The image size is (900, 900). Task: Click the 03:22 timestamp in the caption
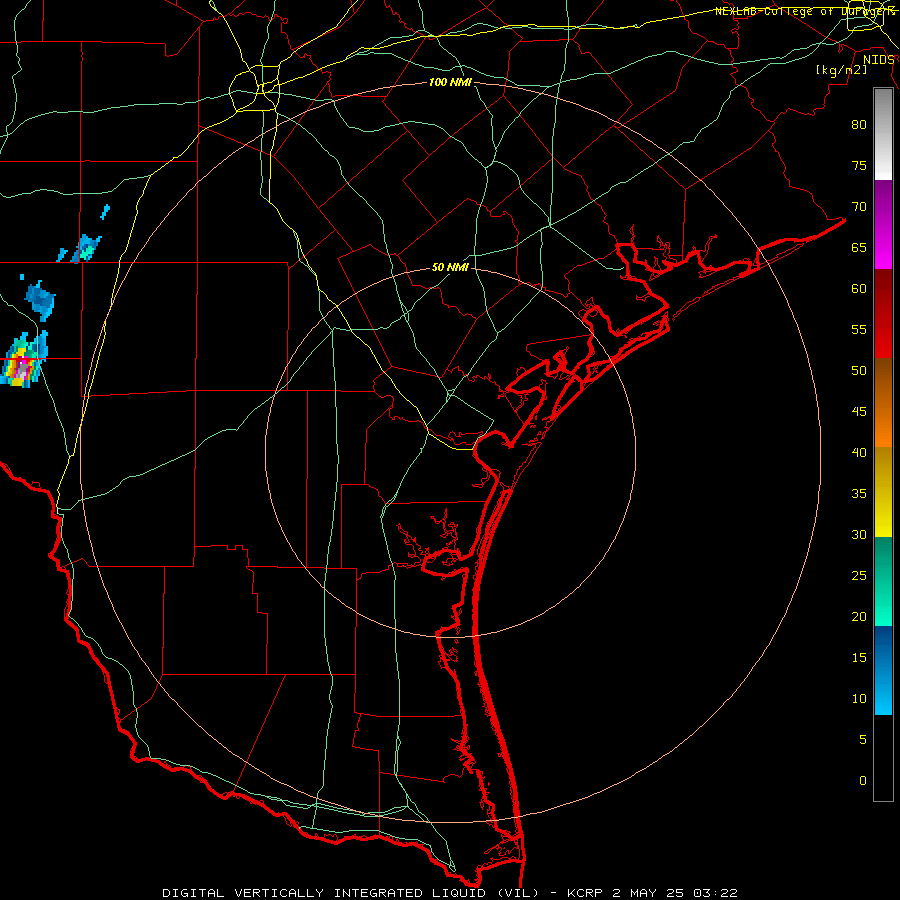pos(715,893)
